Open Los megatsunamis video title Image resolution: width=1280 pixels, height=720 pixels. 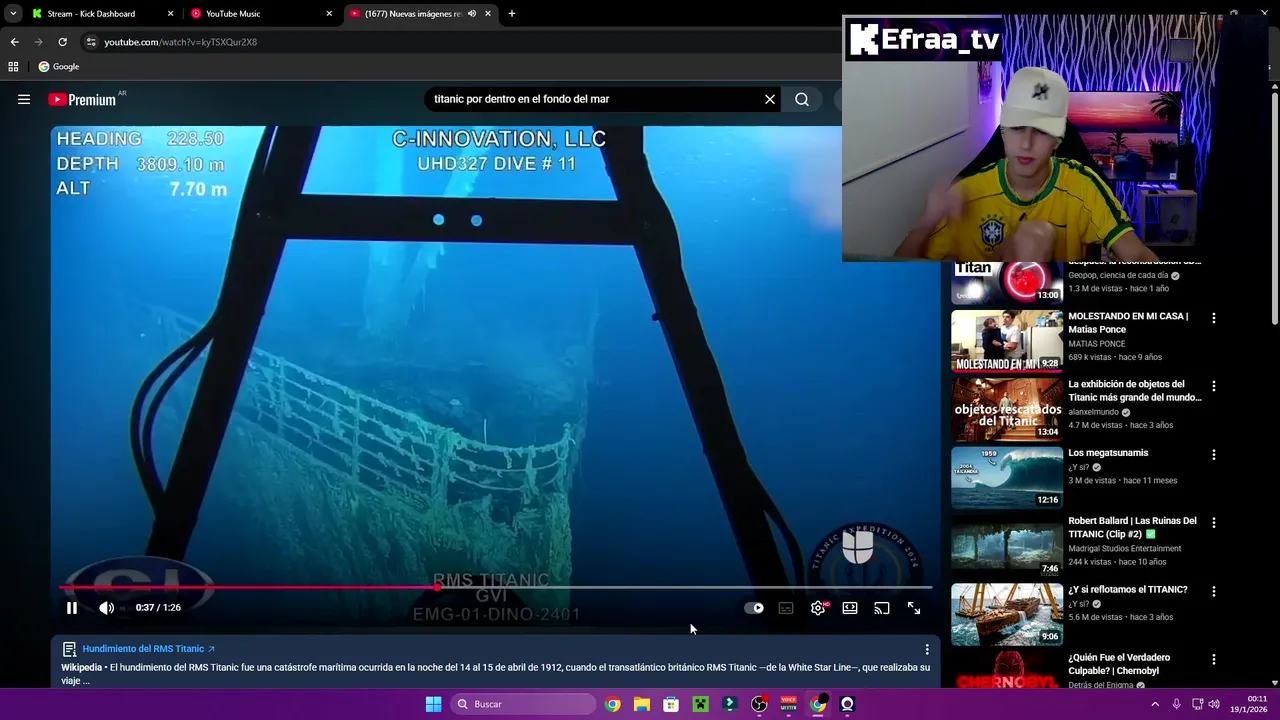1108,453
